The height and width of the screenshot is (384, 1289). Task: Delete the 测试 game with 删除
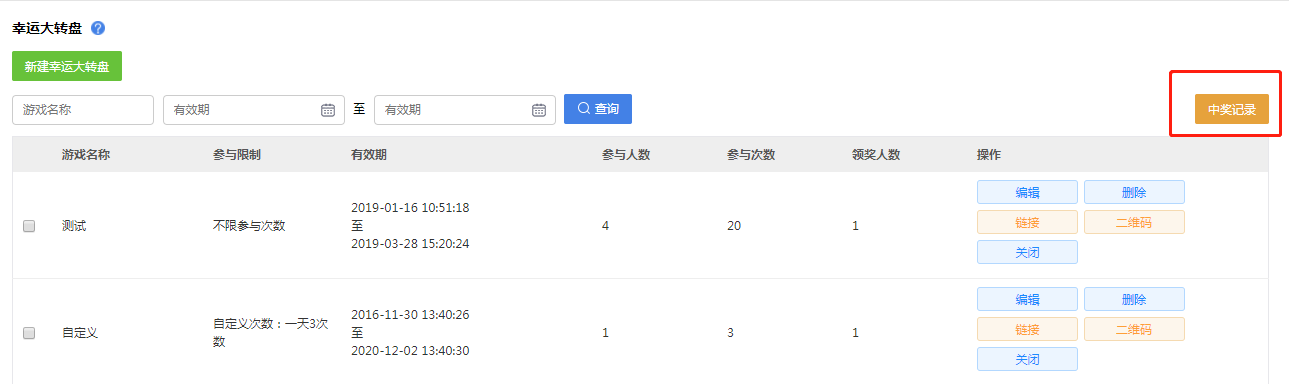[1134, 192]
